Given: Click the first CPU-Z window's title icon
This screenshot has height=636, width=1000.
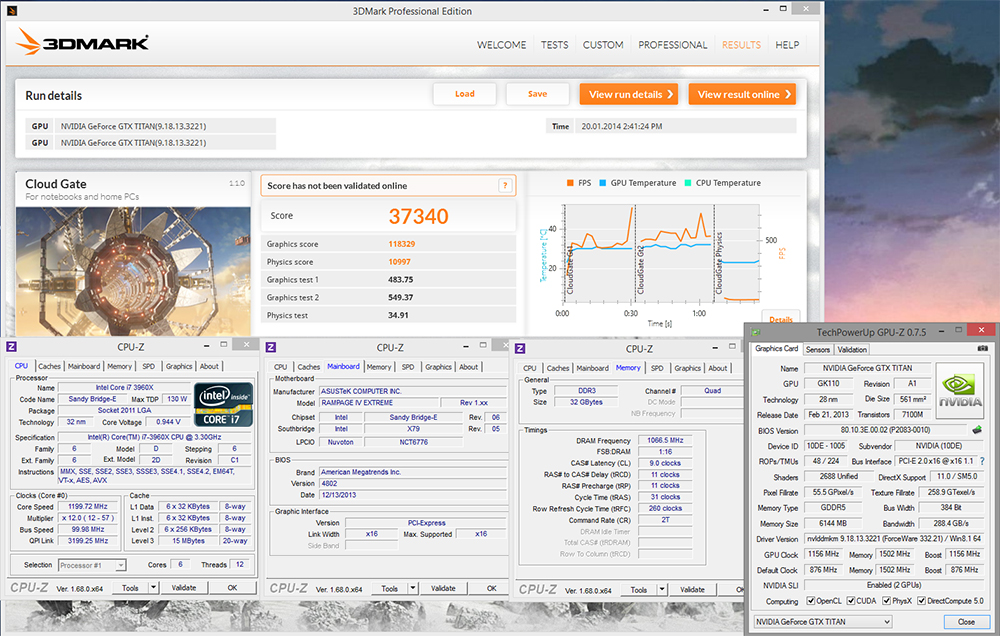Looking at the screenshot, I should [x=11, y=346].
